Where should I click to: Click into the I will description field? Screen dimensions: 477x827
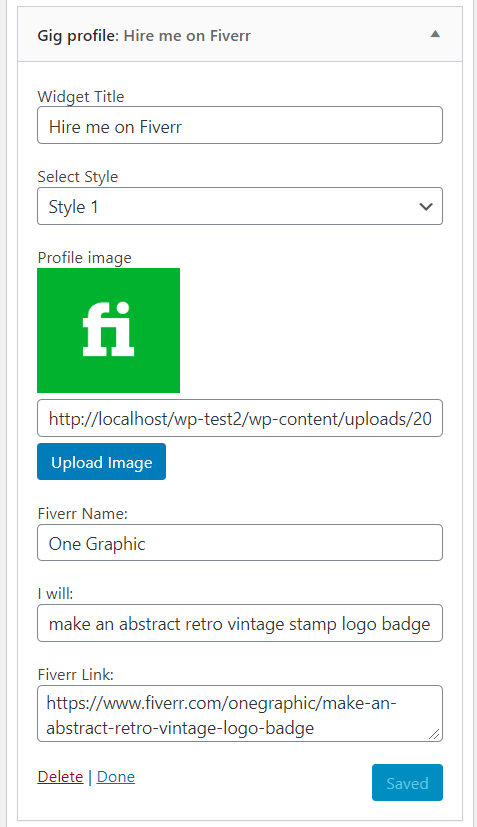click(x=240, y=623)
